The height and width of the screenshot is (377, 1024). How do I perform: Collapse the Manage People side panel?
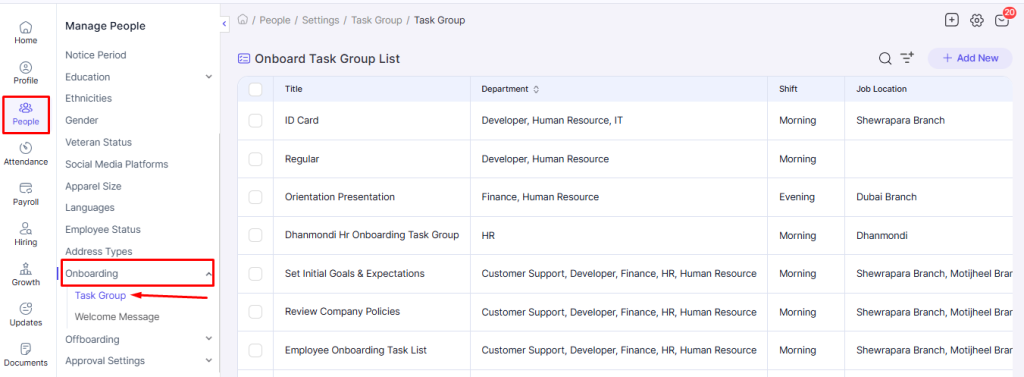pyautogui.click(x=225, y=24)
